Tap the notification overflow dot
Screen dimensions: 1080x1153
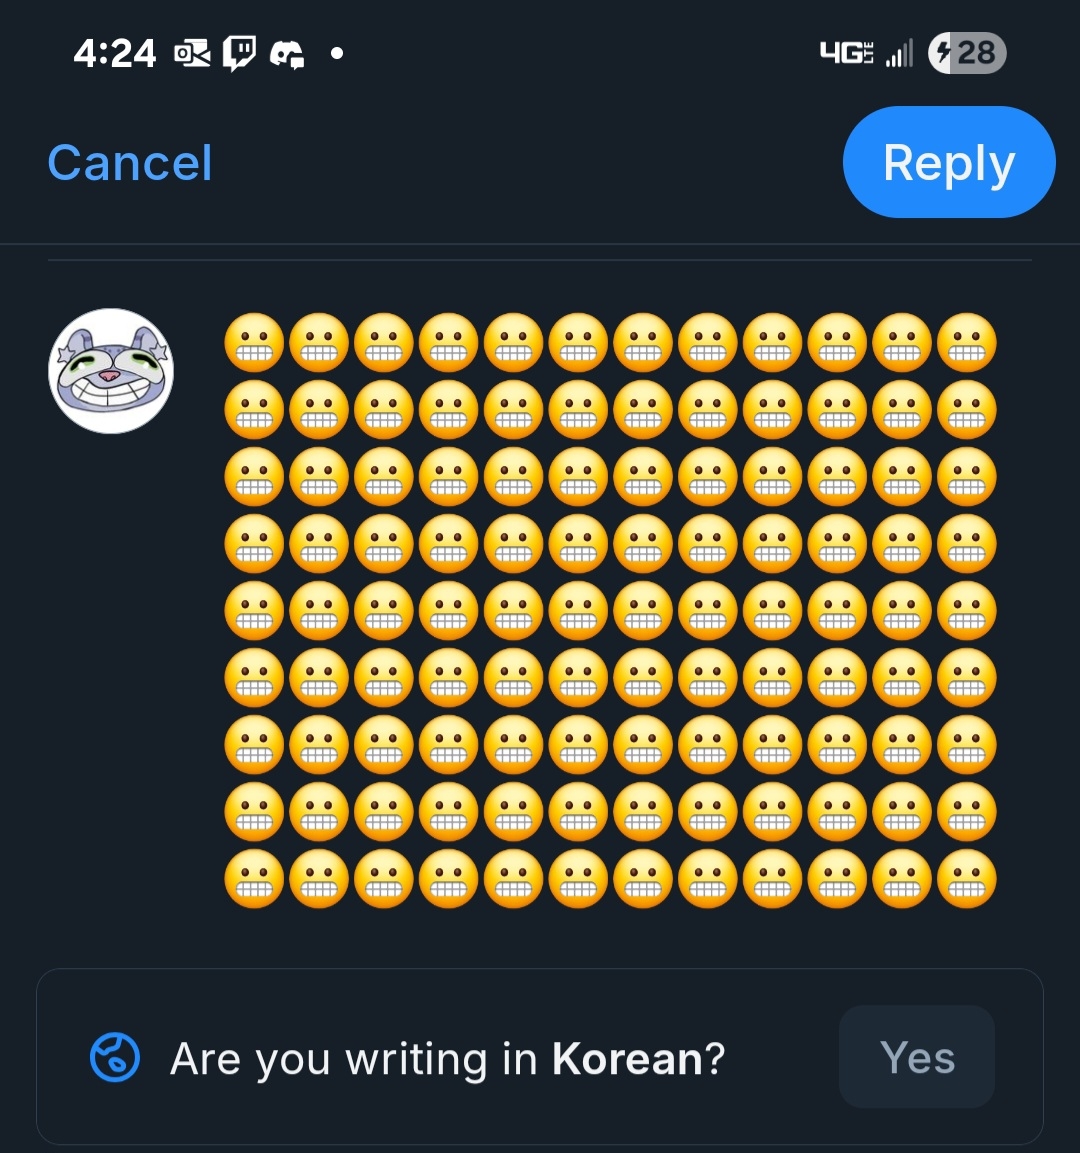pos(337,53)
